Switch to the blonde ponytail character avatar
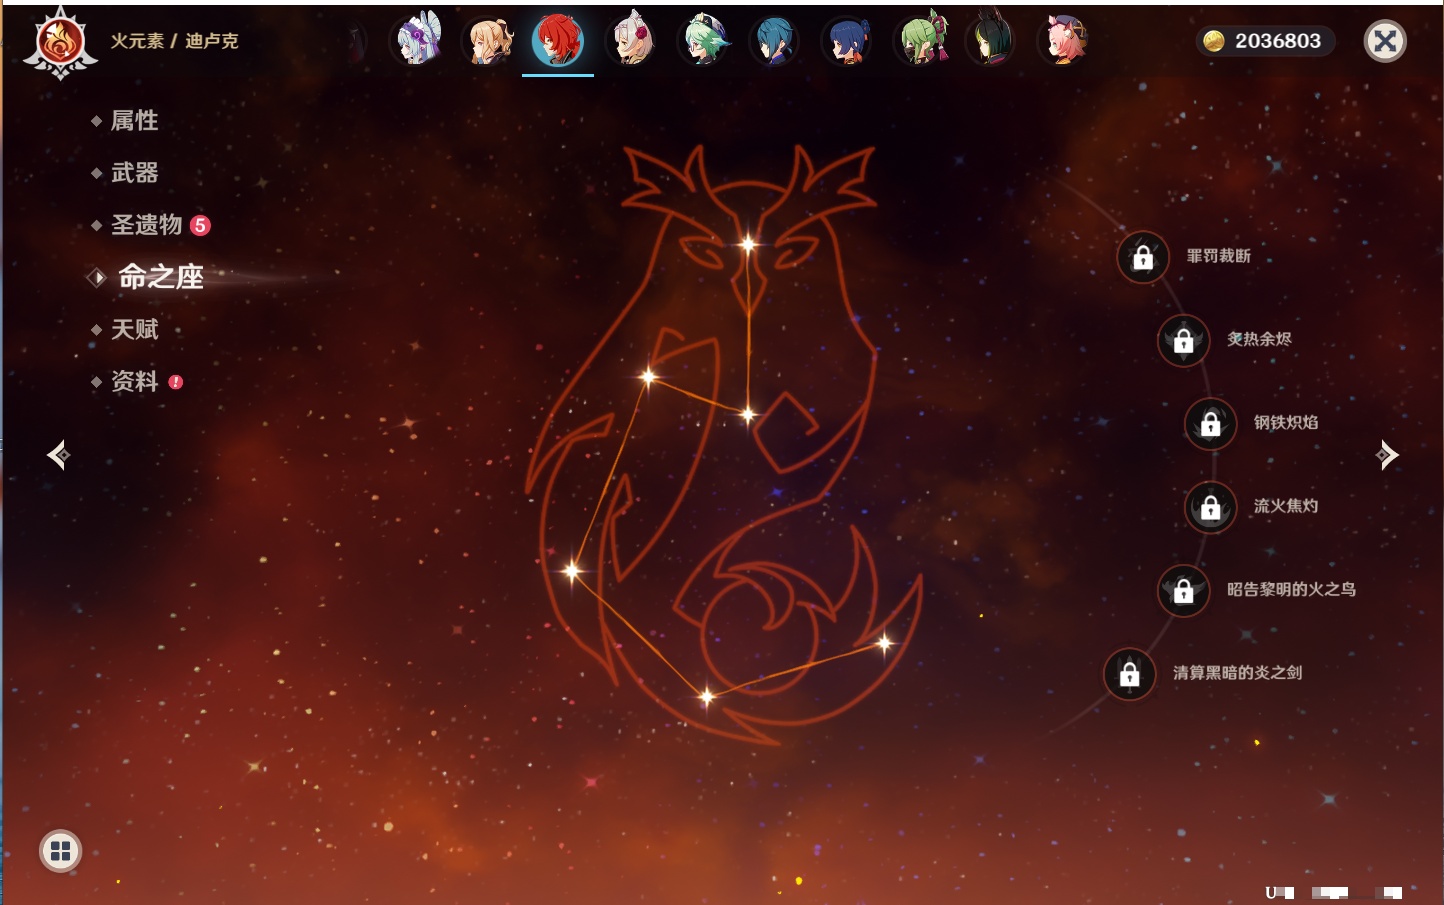The width and height of the screenshot is (1444, 905). (489, 40)
